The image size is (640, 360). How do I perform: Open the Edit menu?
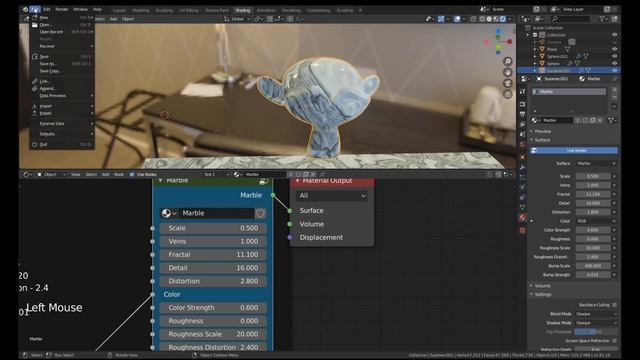click(x=47, y=9)
